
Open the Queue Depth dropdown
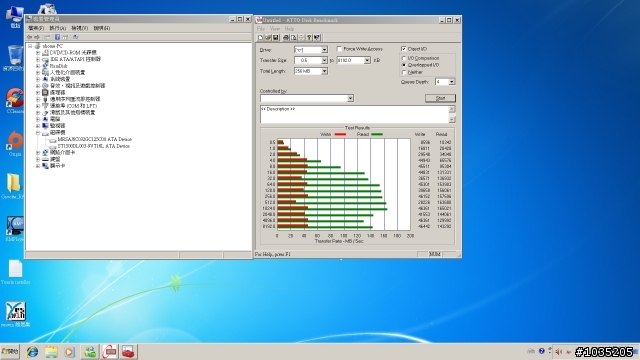[x=451, y=82]
